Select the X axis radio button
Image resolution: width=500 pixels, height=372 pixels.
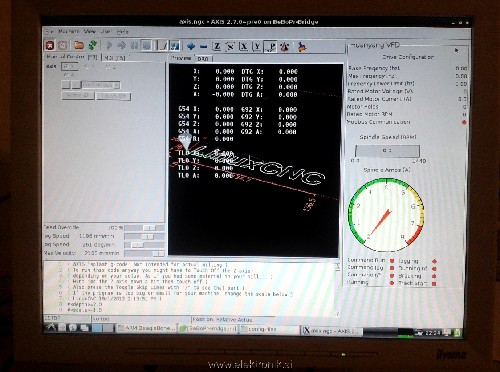(69, 67)
